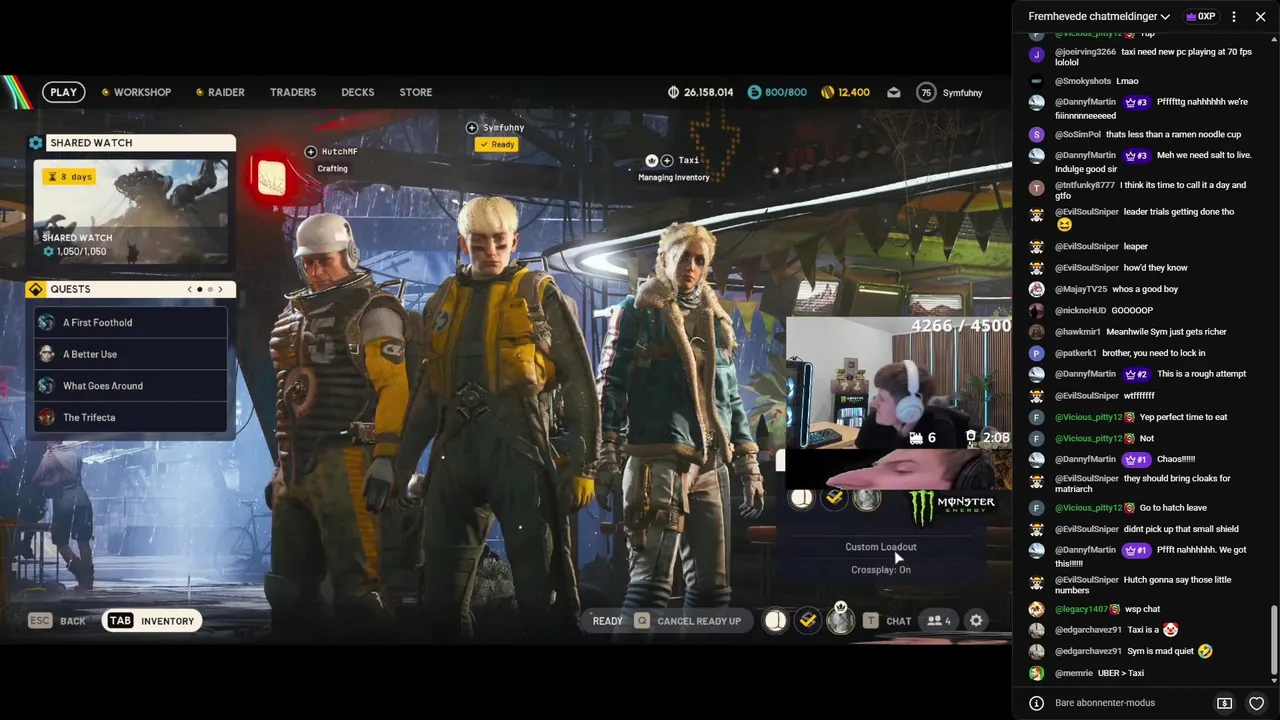
Task: Go to previous quests page arrow
Action: (x=190, y=289)
